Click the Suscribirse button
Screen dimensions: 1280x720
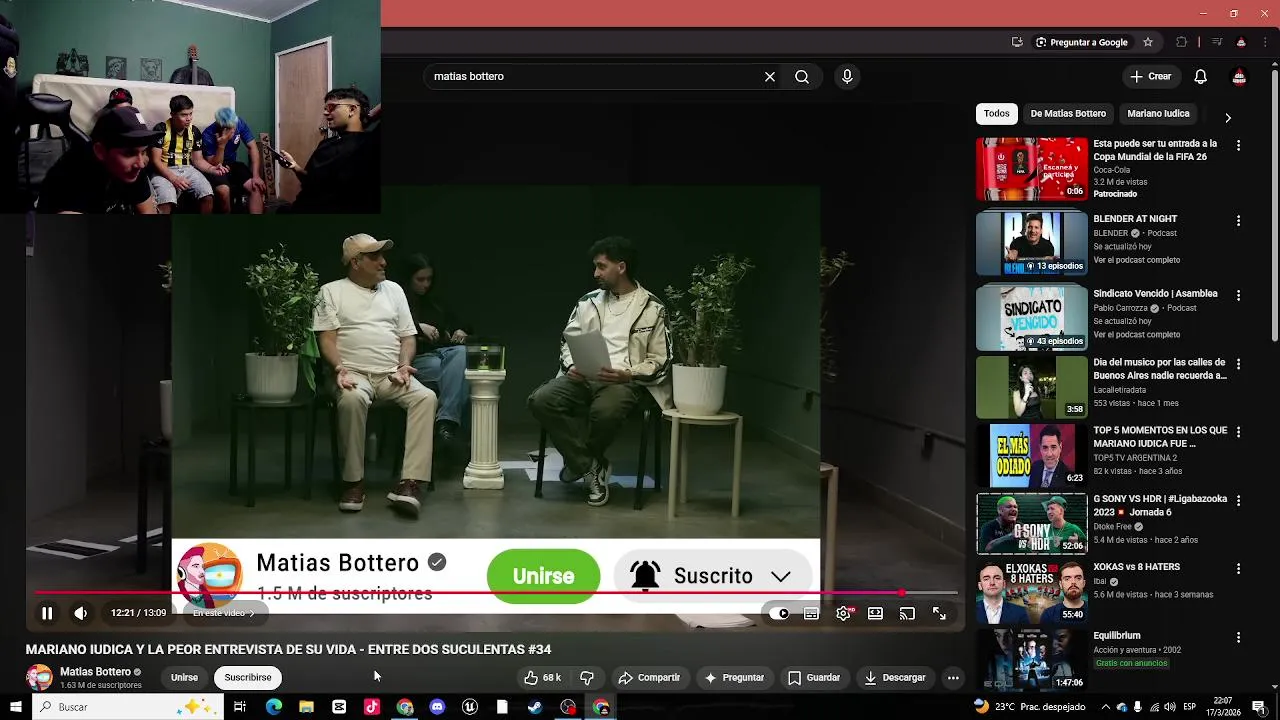[248, 677]
